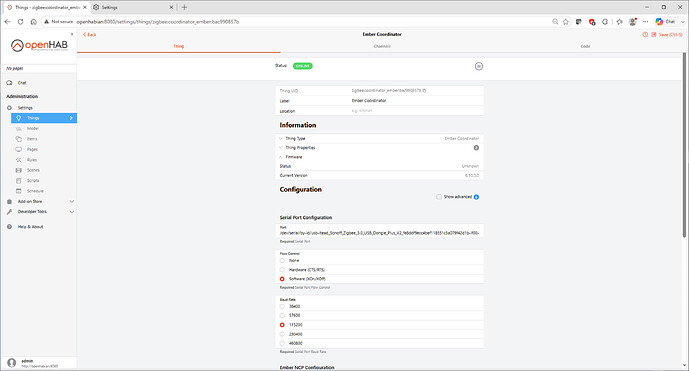689x371 pixels.
Task: Click the browser reload button
Action: coord(20,22)
